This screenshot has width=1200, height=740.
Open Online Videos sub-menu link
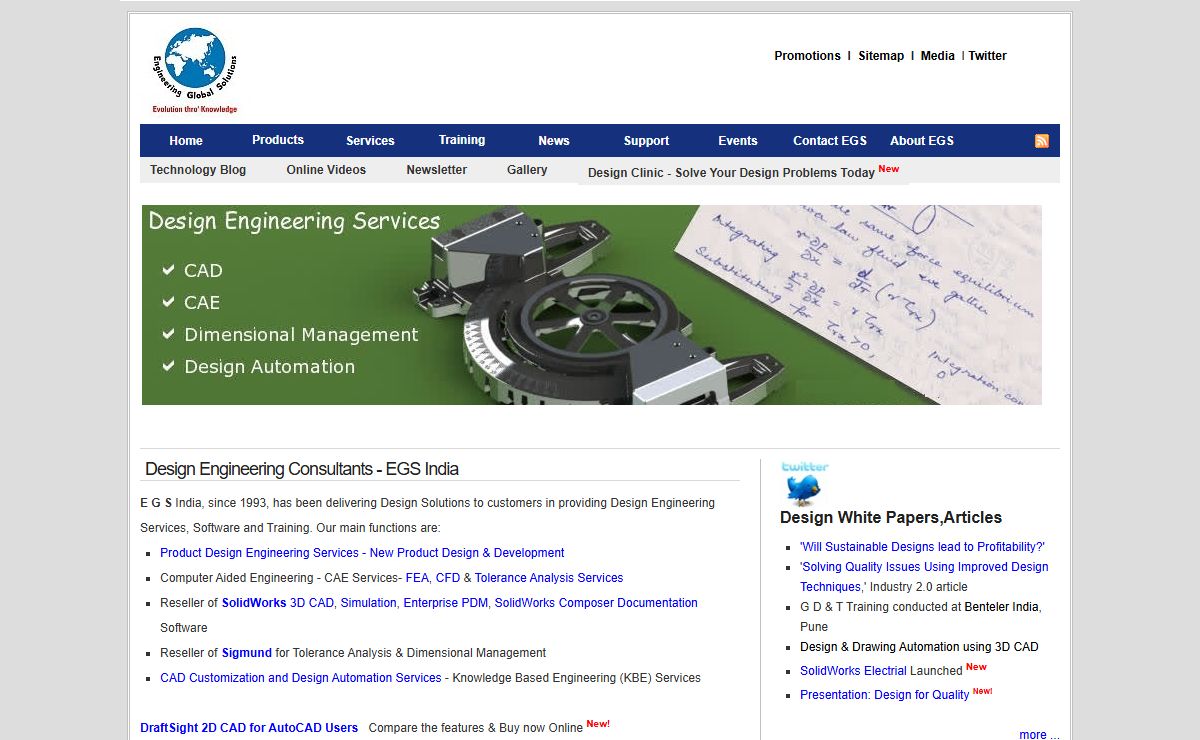(326, 170)
